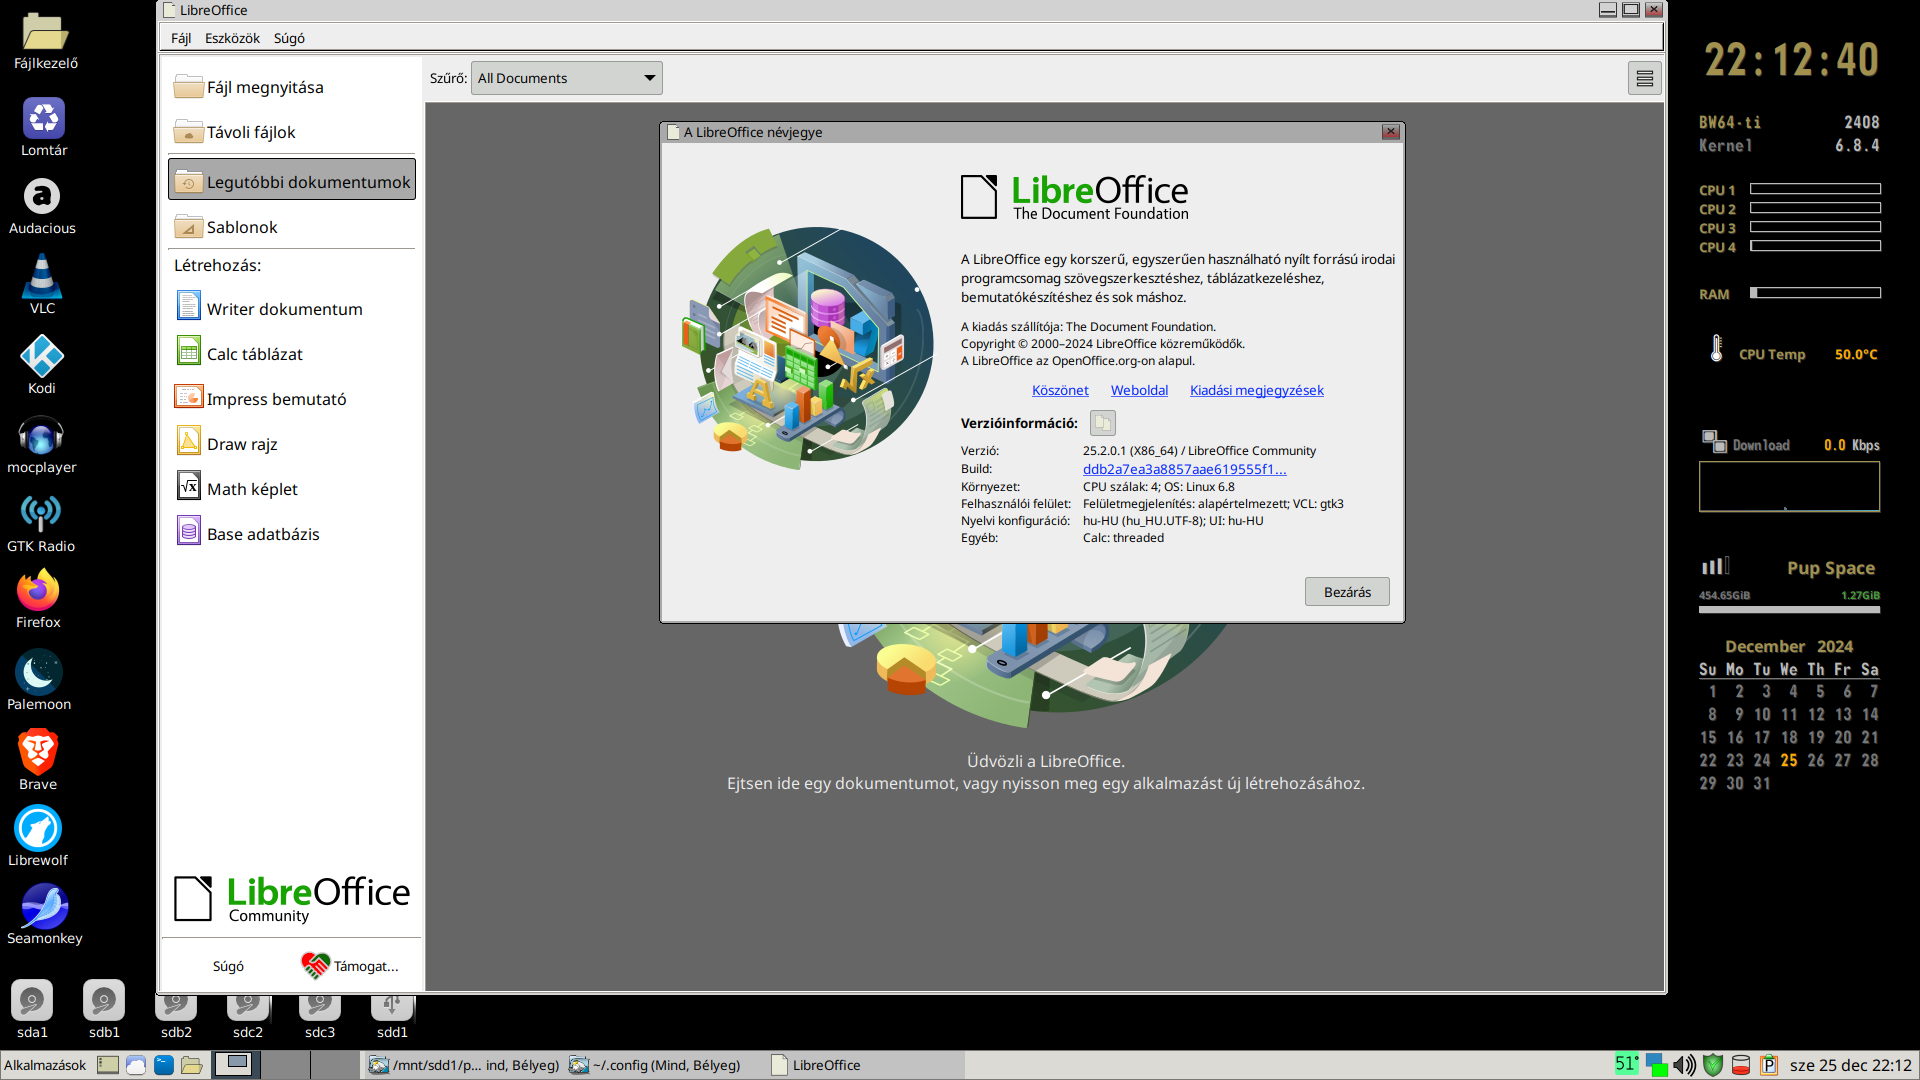The height and width of the screenshot is (1080, 1920).
Task: Click the 25 date in December calendar
Action: [x=1789, y=761]
